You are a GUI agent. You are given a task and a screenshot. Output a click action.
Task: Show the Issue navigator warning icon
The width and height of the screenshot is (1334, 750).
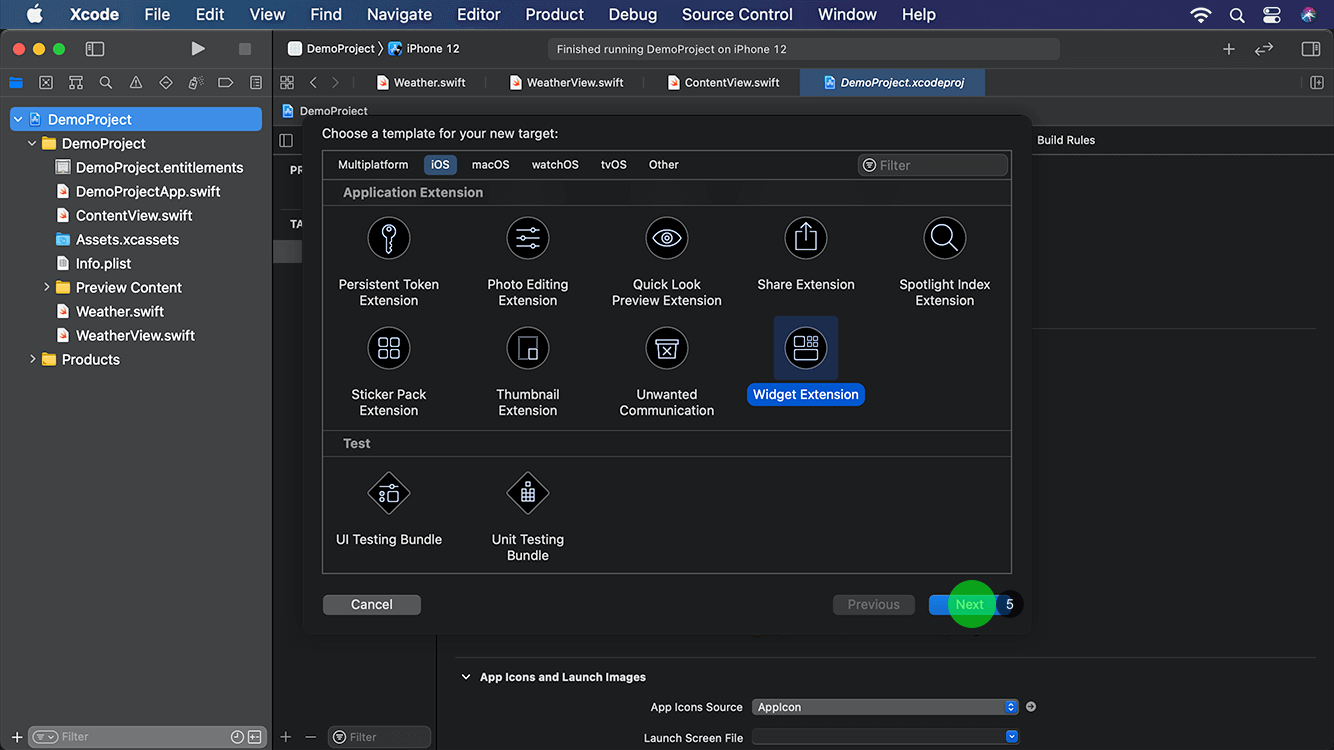click(136, 83)
